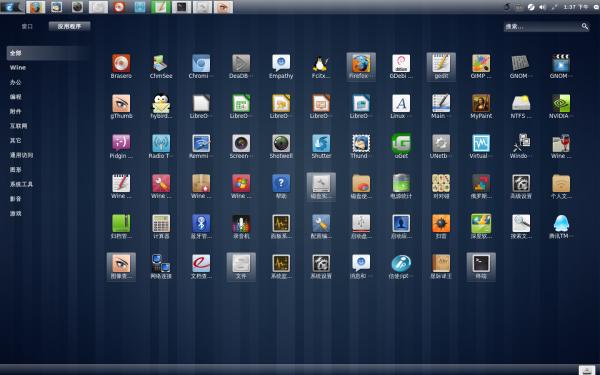Launch the calculator app 计算器

click(x=161, y=227)
